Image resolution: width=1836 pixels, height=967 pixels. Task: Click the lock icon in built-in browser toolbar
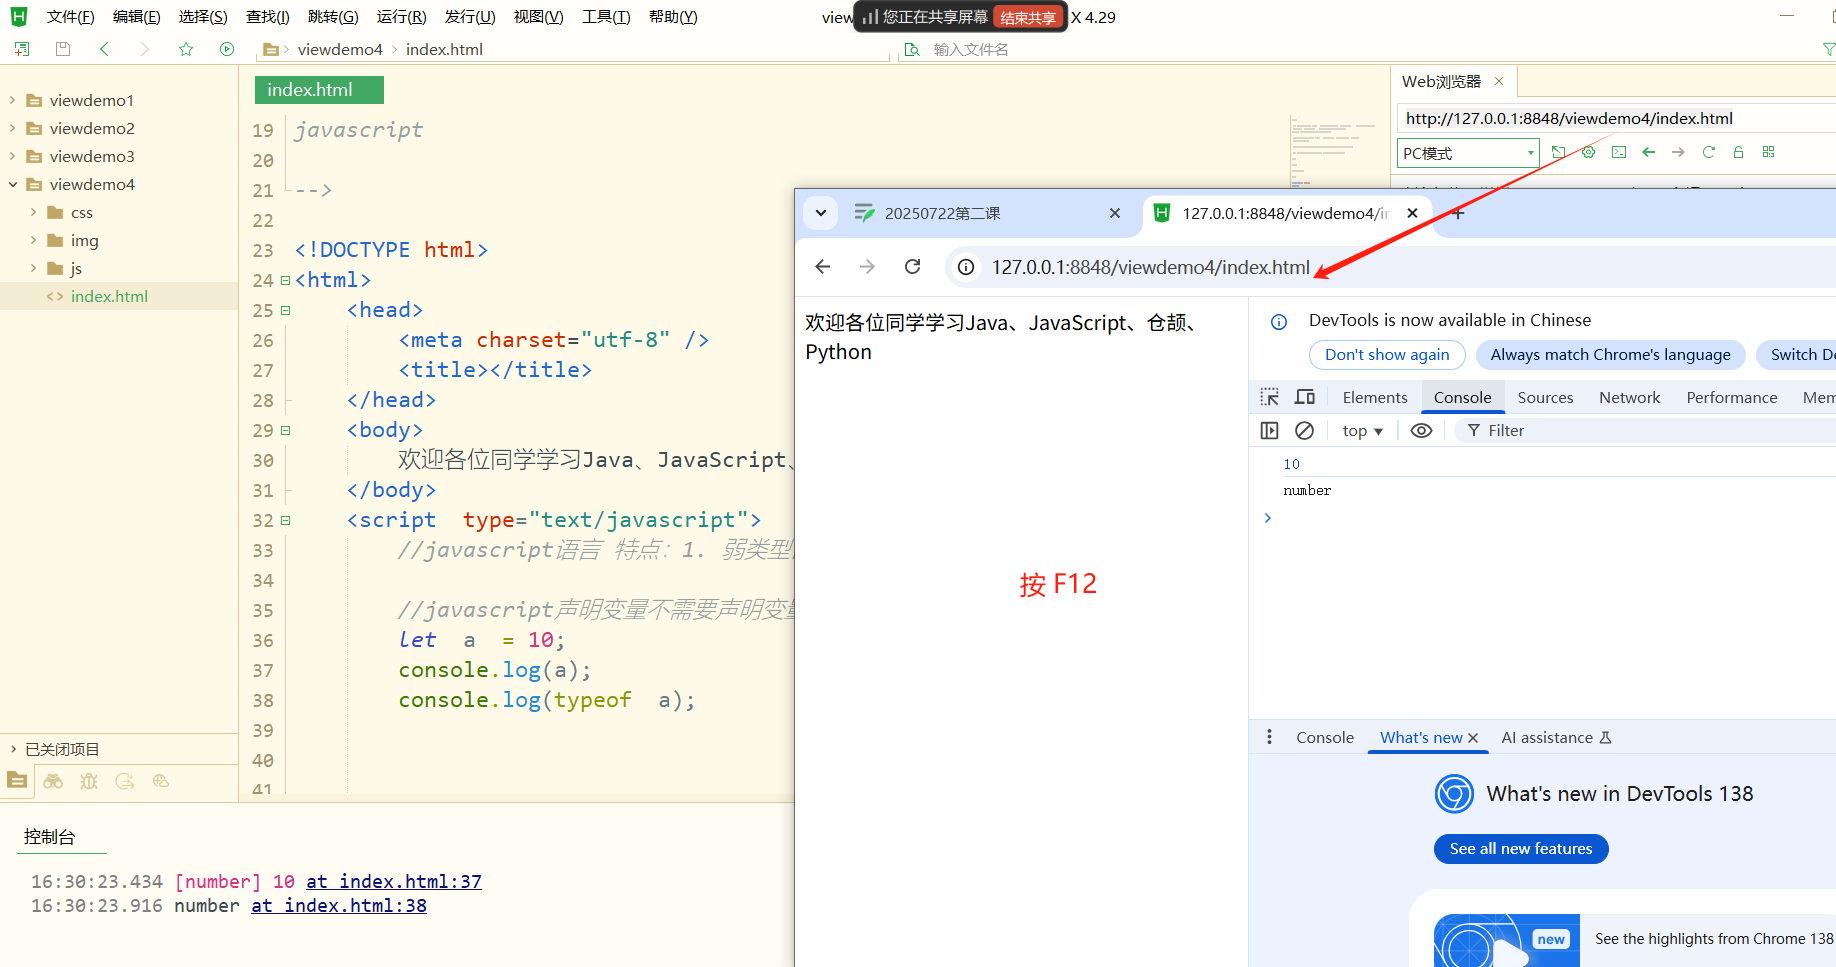point(1739,152)
